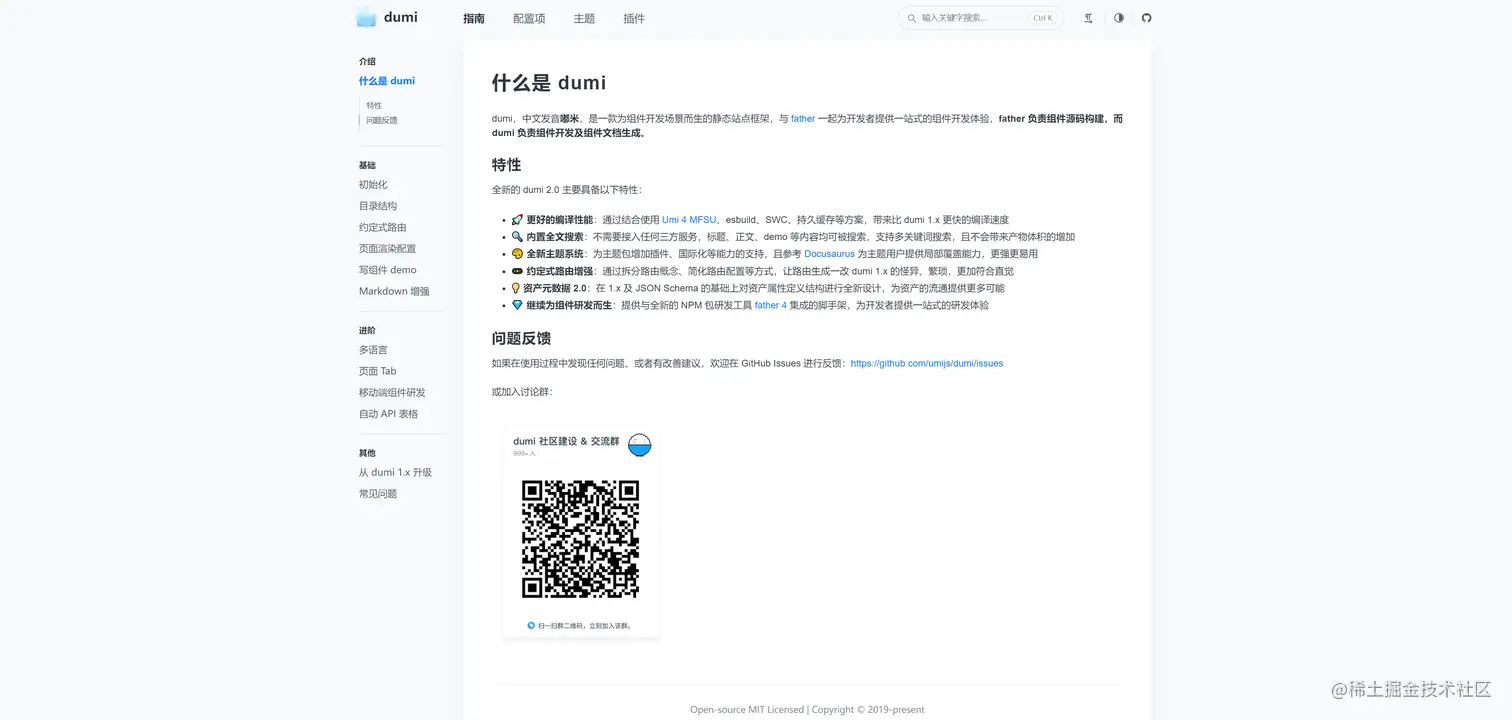
Task: Open the GitHub issues URL link
Action: pyautogui.click(x=927, y=363)
